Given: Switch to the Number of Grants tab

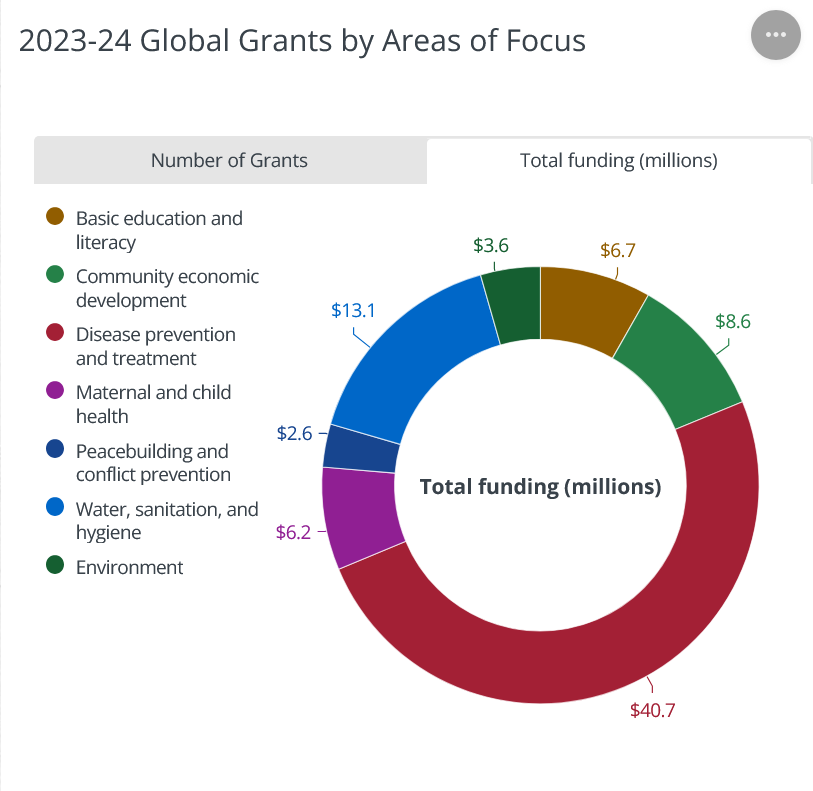Looking at the screenshot, I should point(229,160).
